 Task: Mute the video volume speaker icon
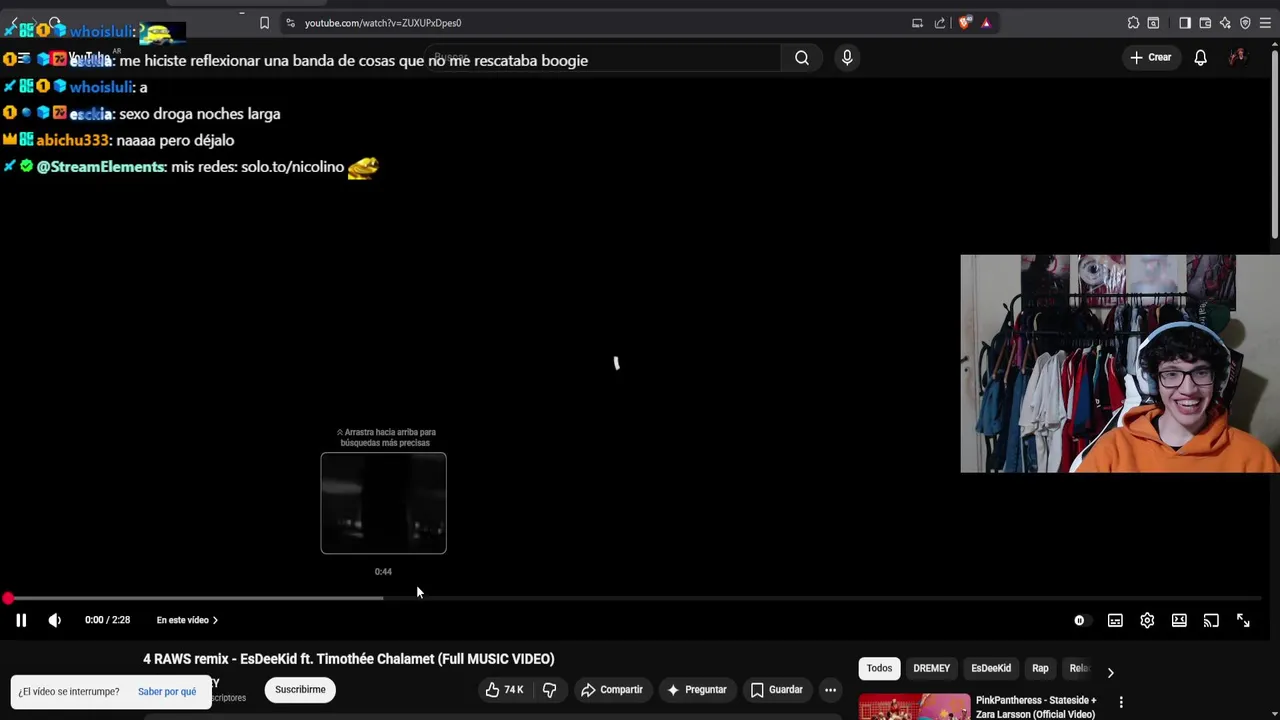[54, 620]
